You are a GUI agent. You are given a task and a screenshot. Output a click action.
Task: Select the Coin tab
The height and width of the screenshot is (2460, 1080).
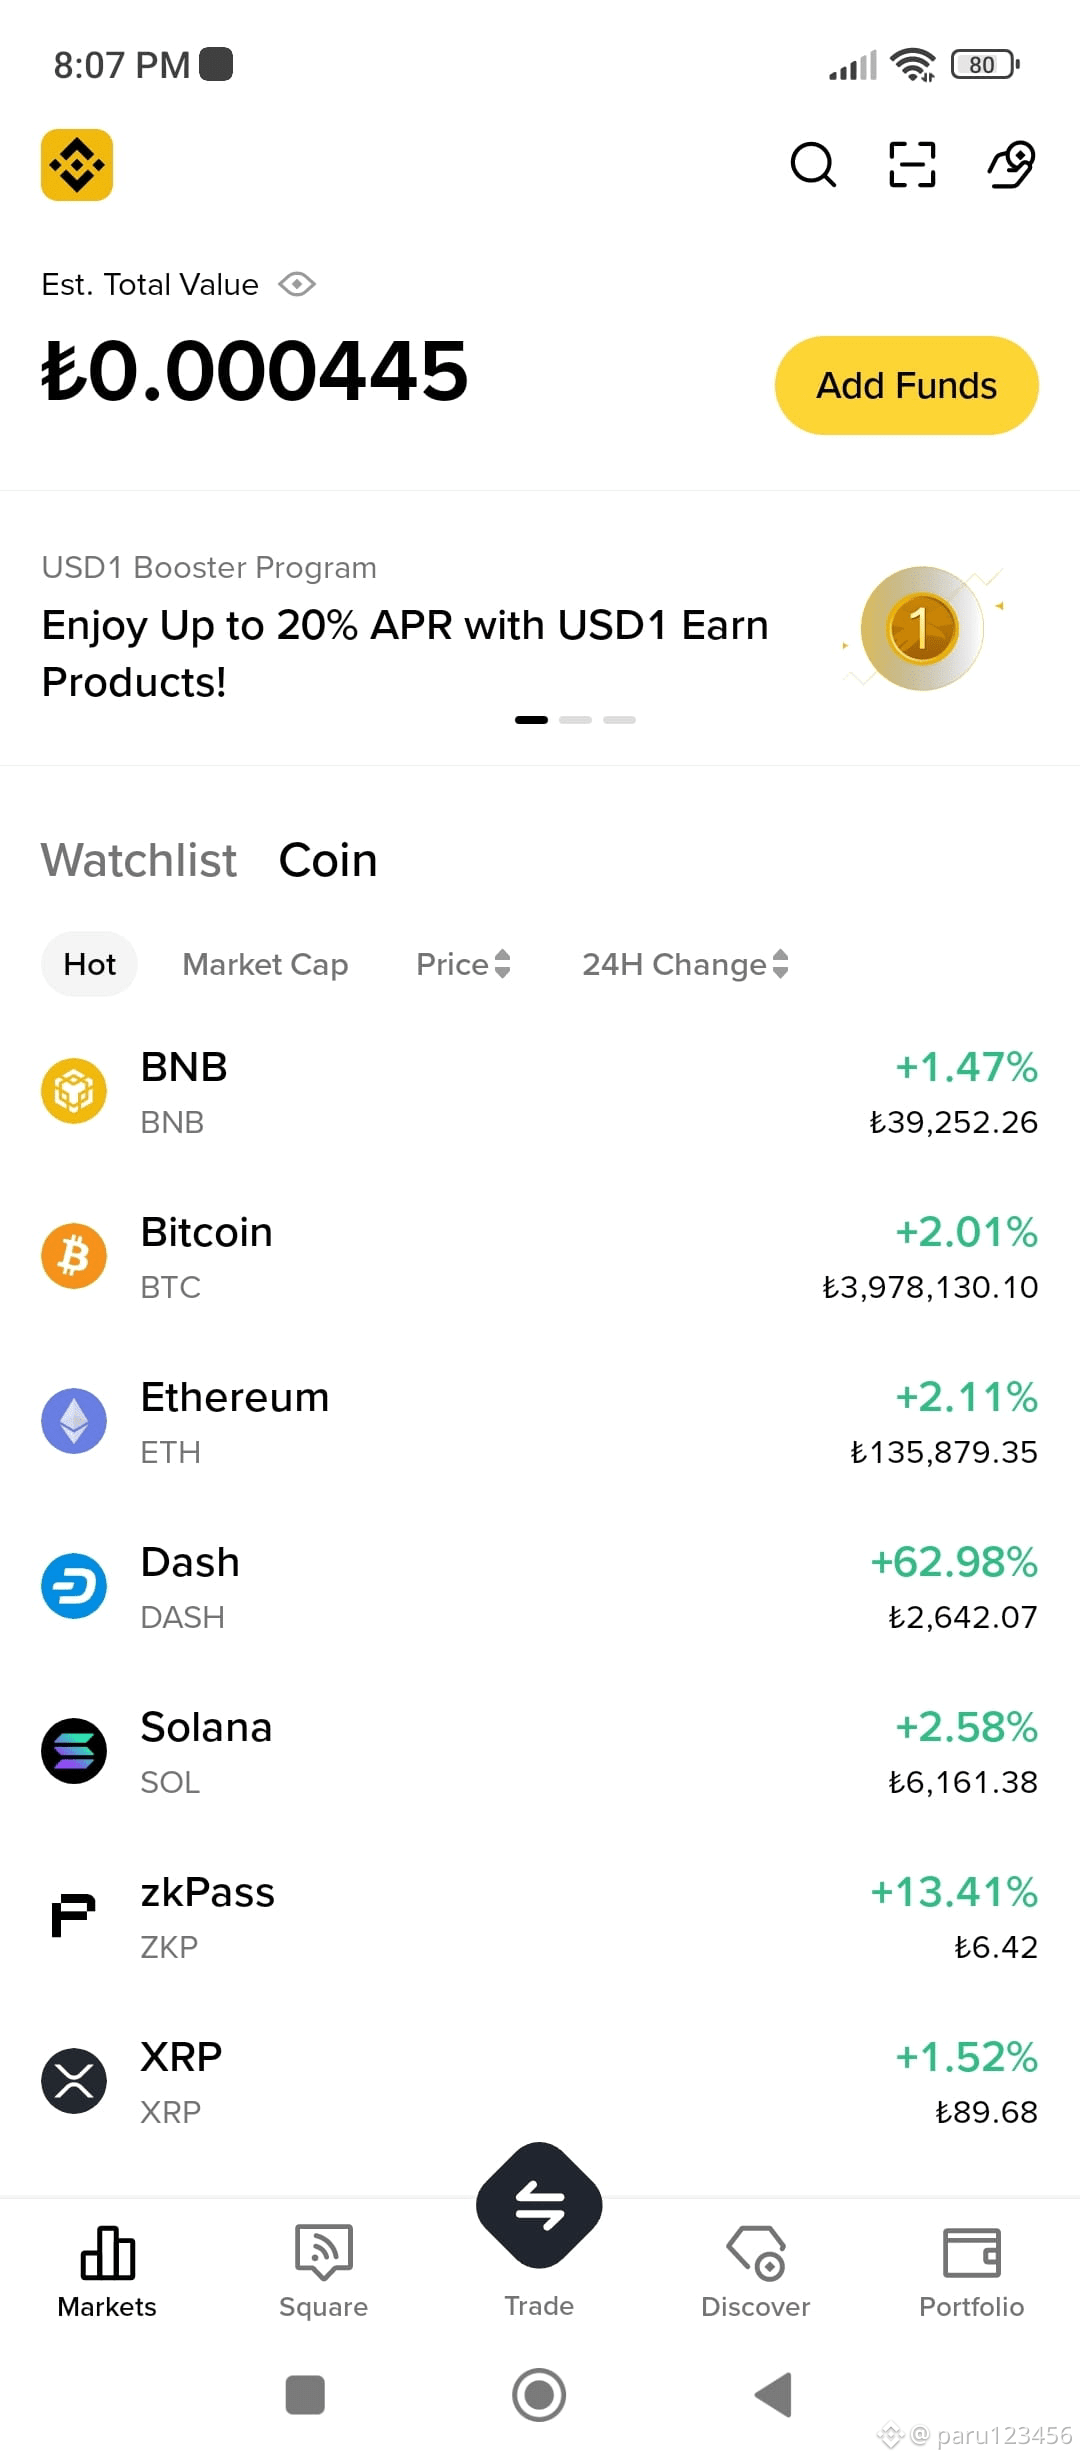tap(328, 860)
